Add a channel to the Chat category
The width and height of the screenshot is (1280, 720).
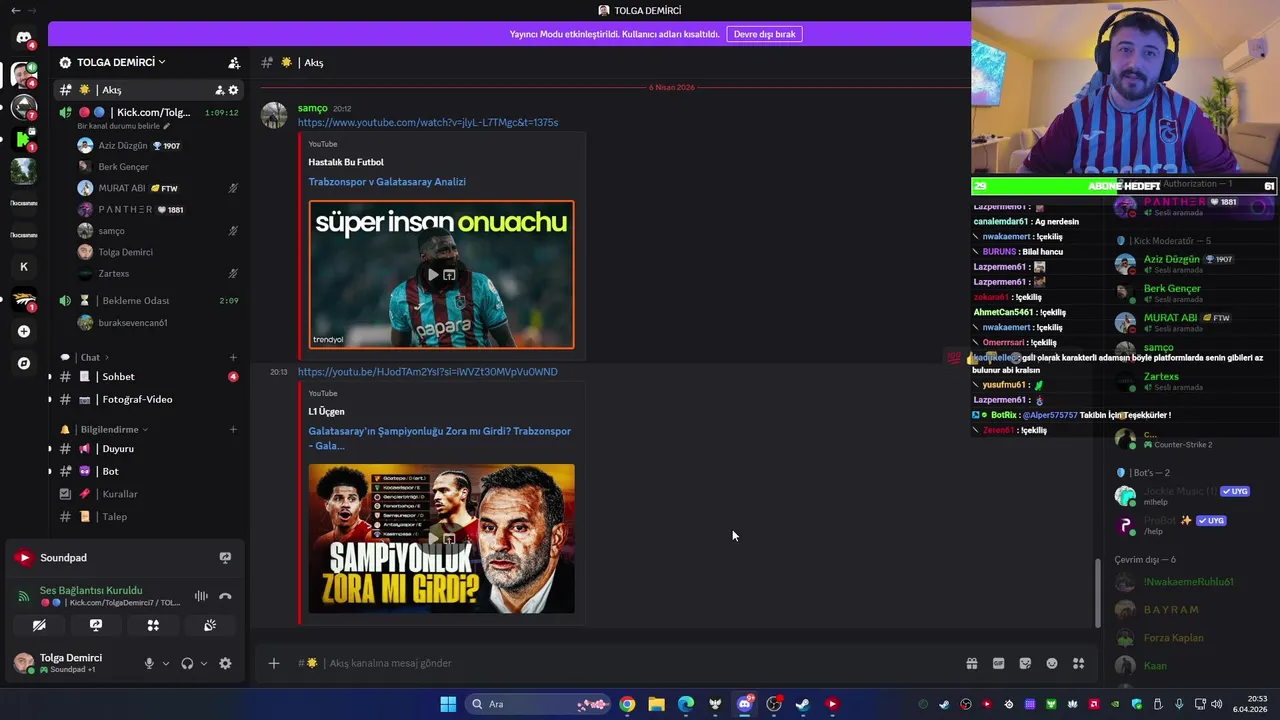pos(233,357)
